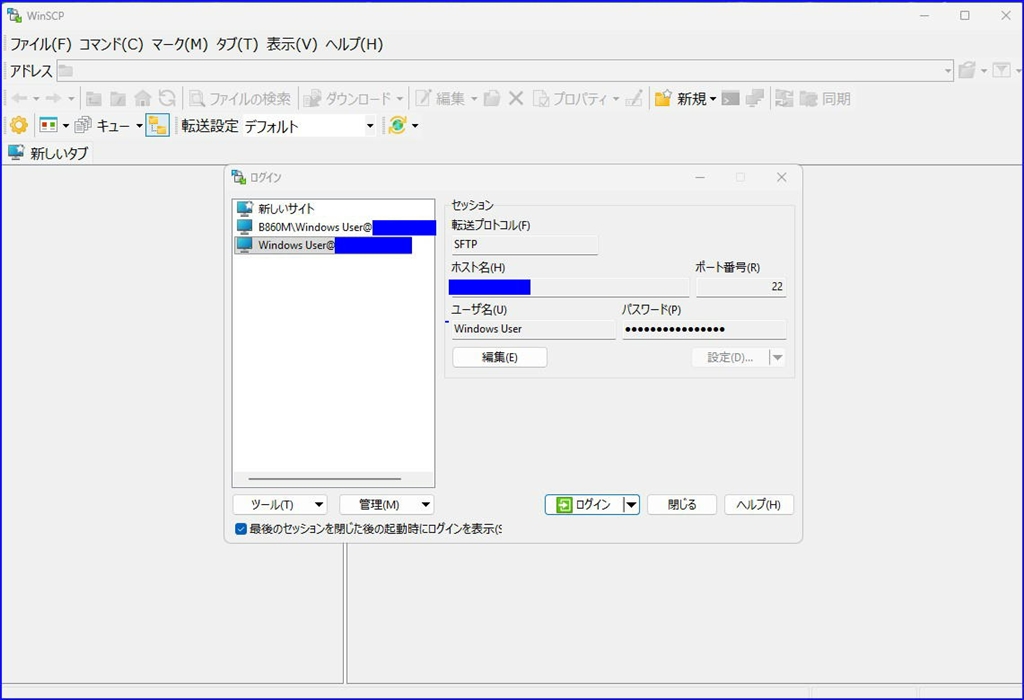
Task: Click the filter funnel icon near address bar
Action: [x=1001, y=70]
